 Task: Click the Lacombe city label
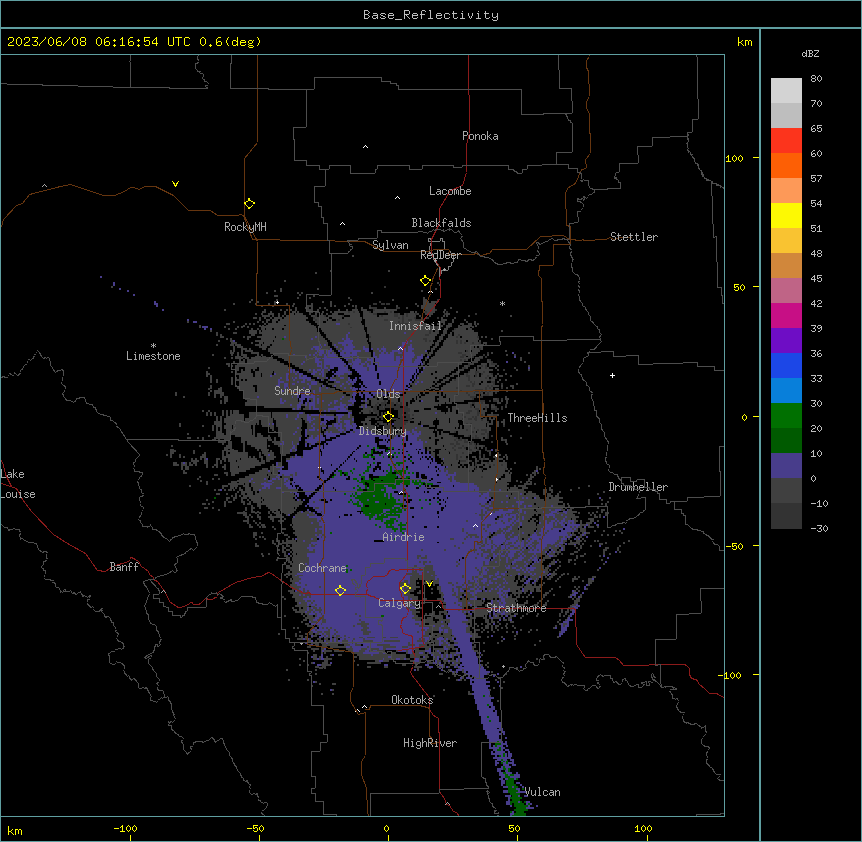click(x=450, y=191)
